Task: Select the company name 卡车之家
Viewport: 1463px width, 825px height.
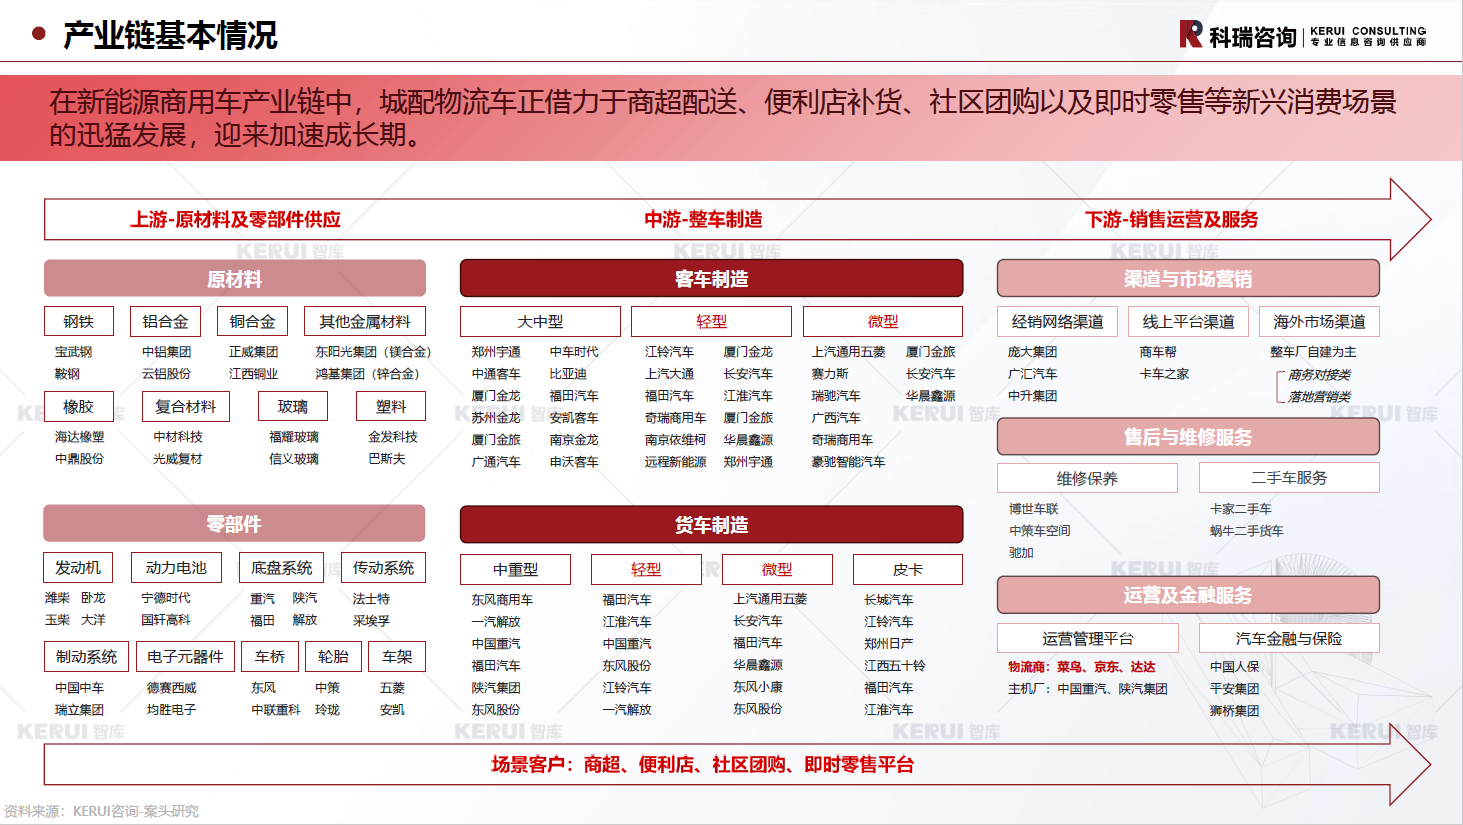Action: [x=1164, y=374]
